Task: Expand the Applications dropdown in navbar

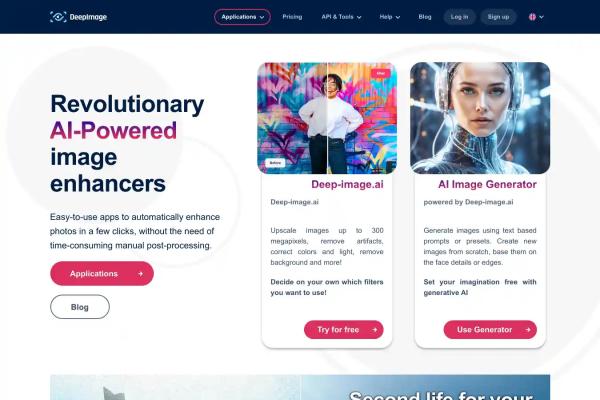Action: (242, 17)
